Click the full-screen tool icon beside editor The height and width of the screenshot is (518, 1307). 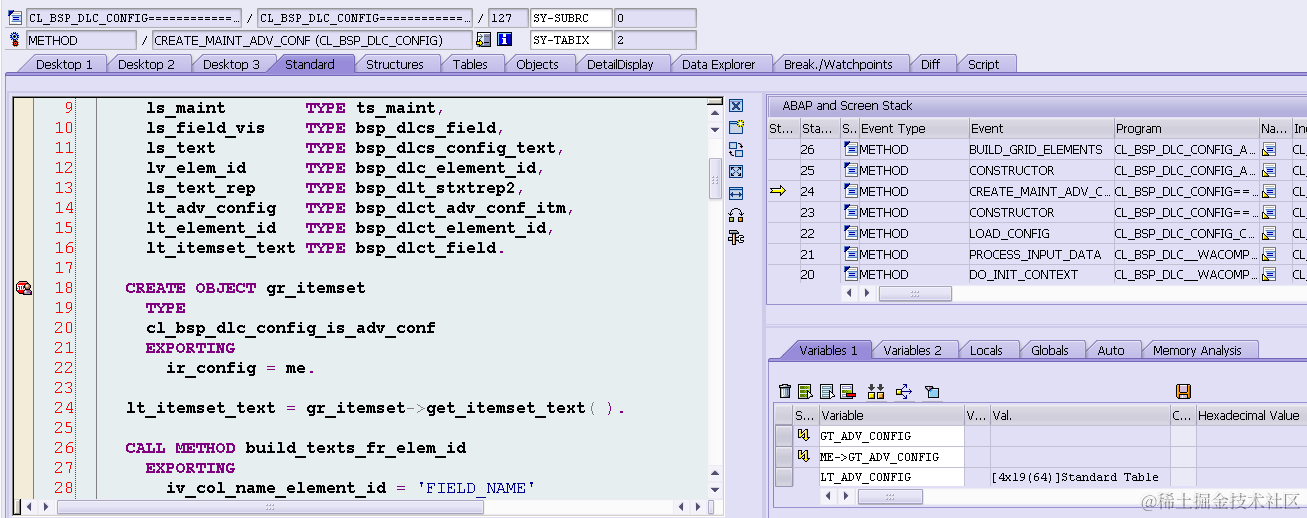[736, 171]
